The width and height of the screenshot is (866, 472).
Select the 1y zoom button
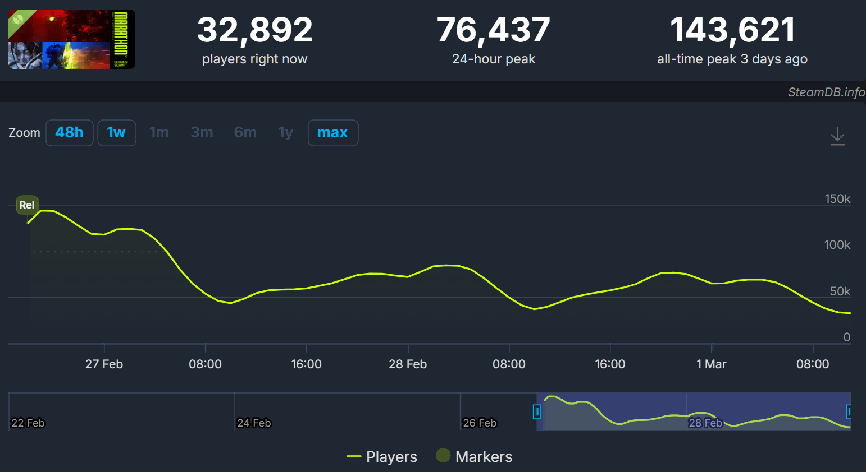(x=286, y=133)
